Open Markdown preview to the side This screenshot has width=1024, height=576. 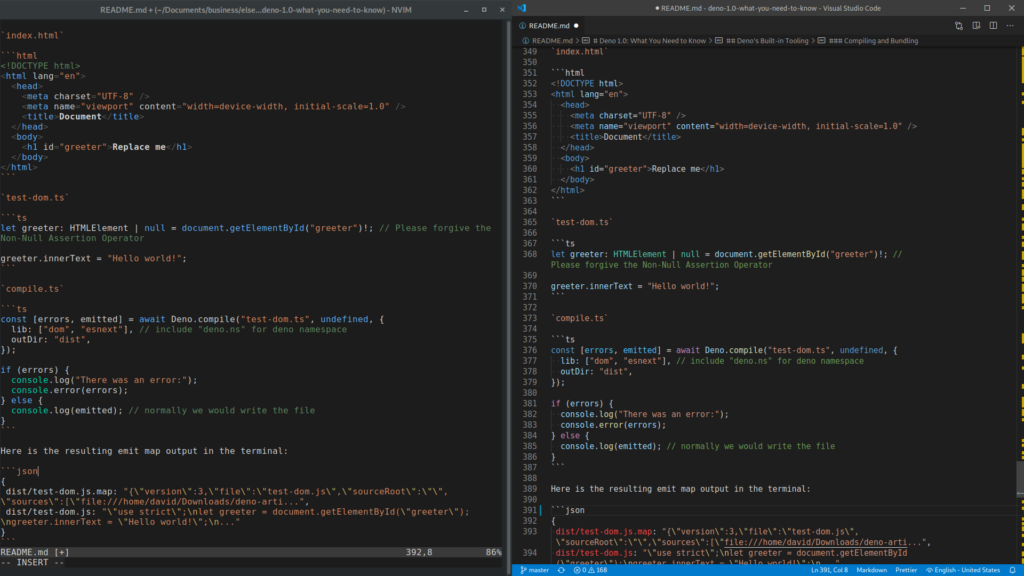(976, 26)
